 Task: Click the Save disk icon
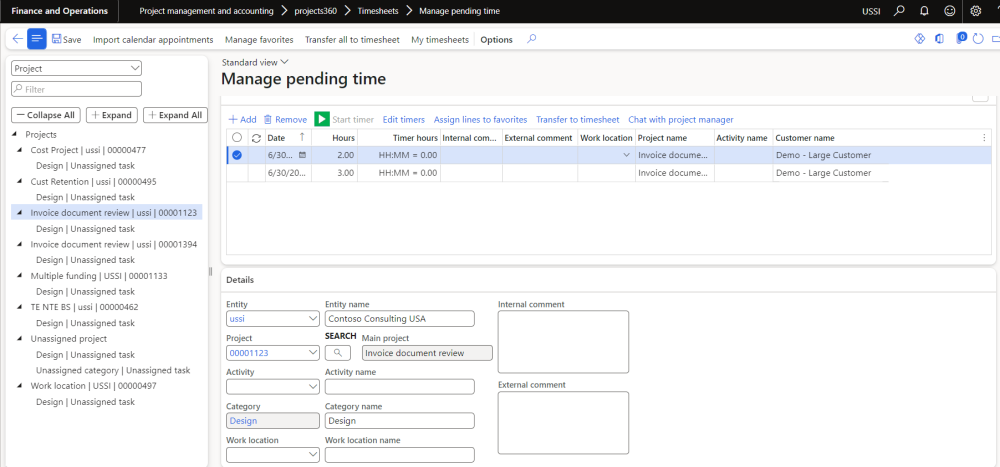click(57, 39)
